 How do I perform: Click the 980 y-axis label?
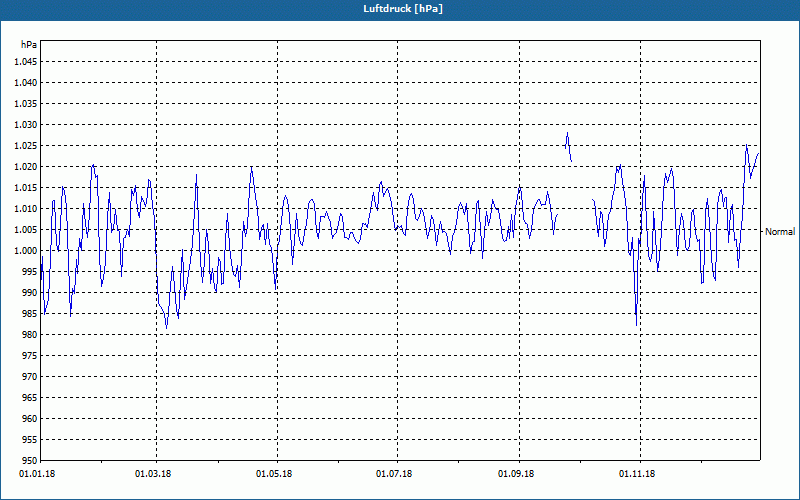pyautogui.click(x=30, y=335)
